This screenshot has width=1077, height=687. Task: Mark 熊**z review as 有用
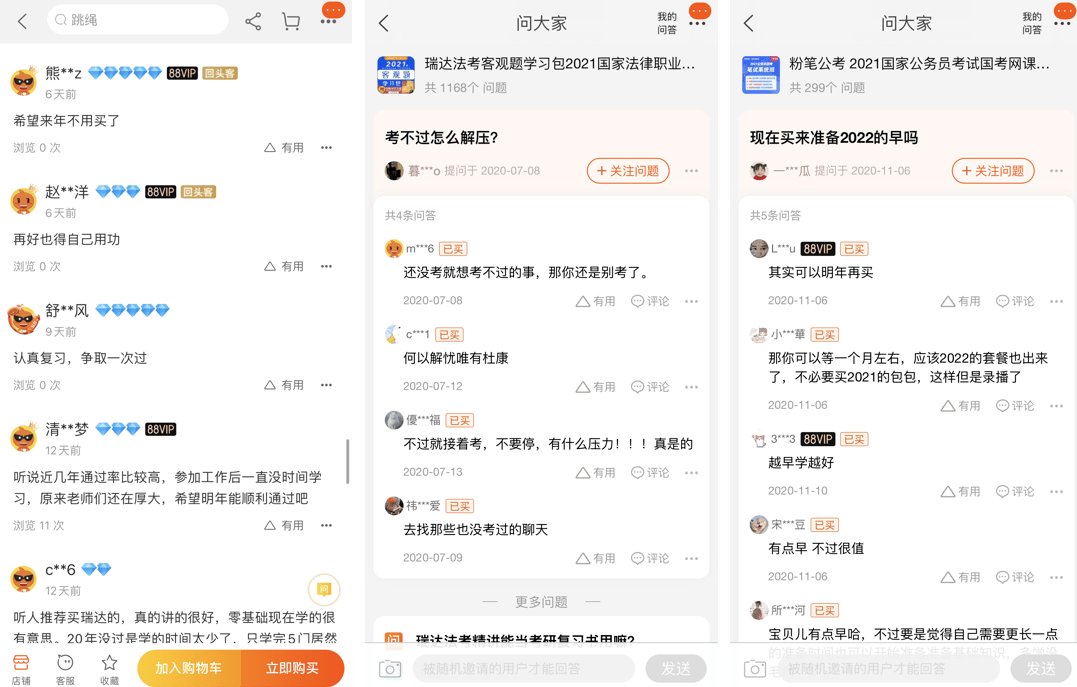coord(284,148)
